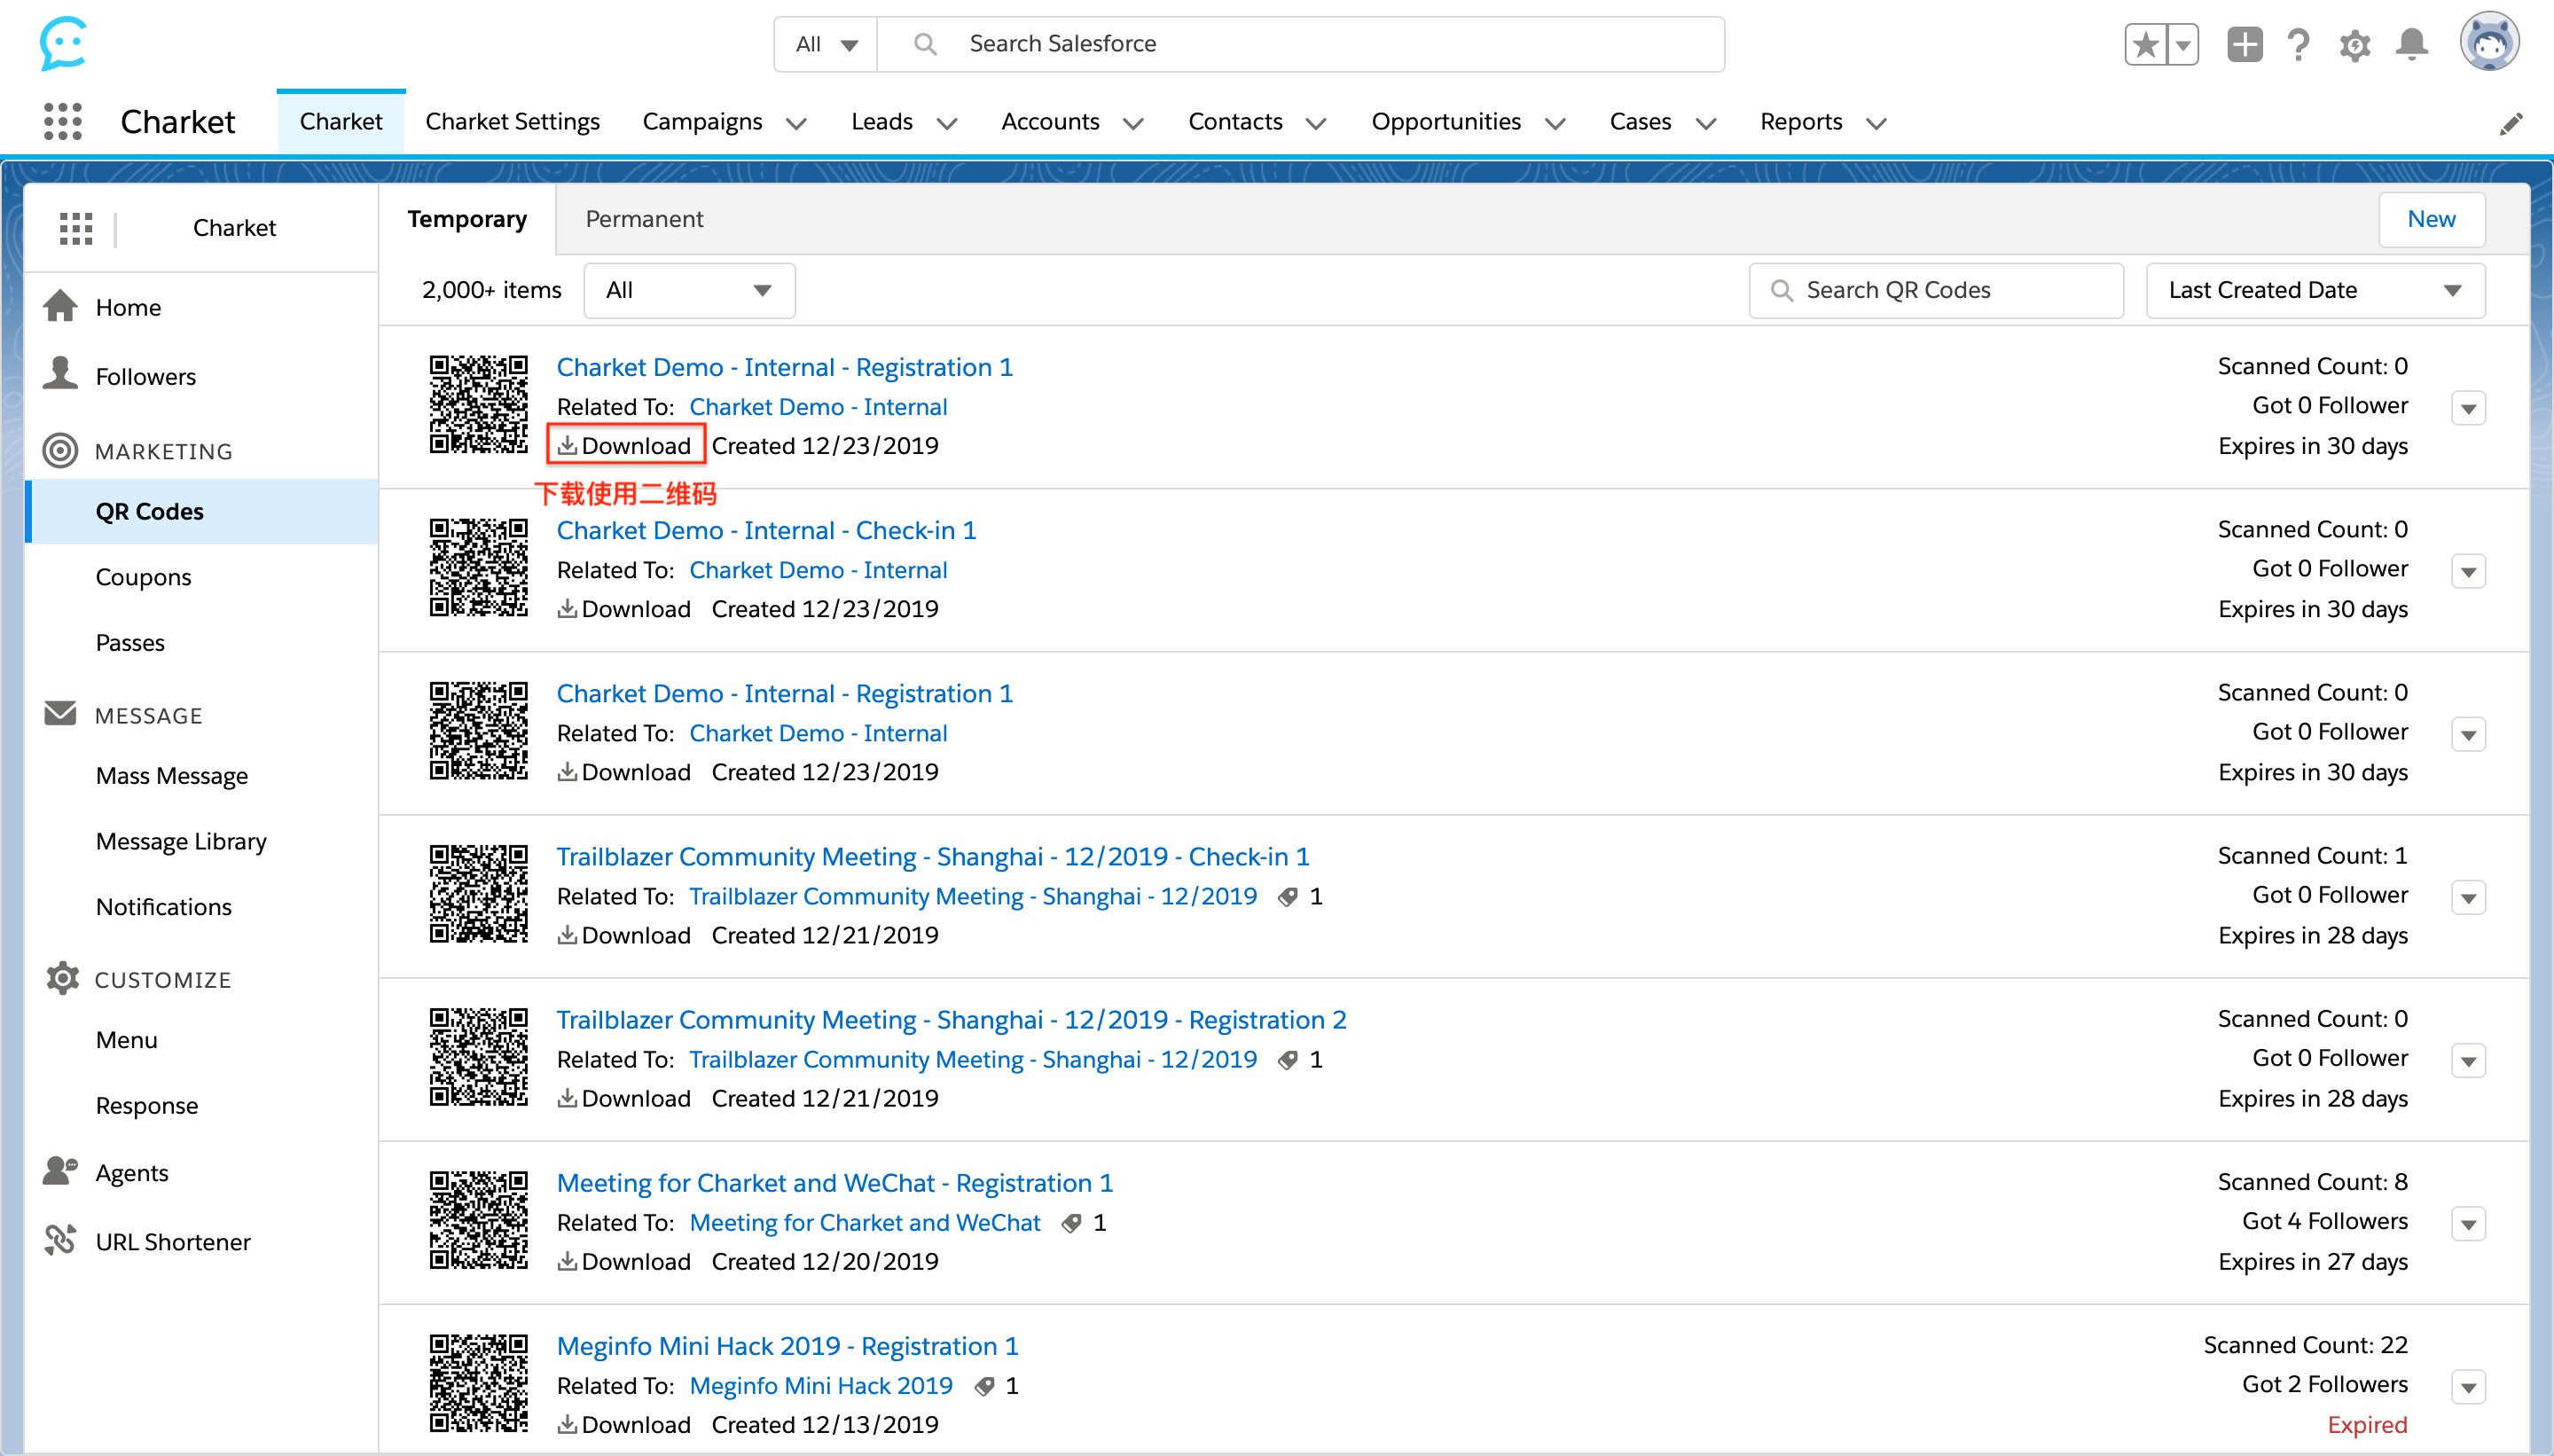Open Meeting for Charket and WeChat - Registration 1 link
This screenshot has width=2554, height=1456.
click(x=834, y=1182)
